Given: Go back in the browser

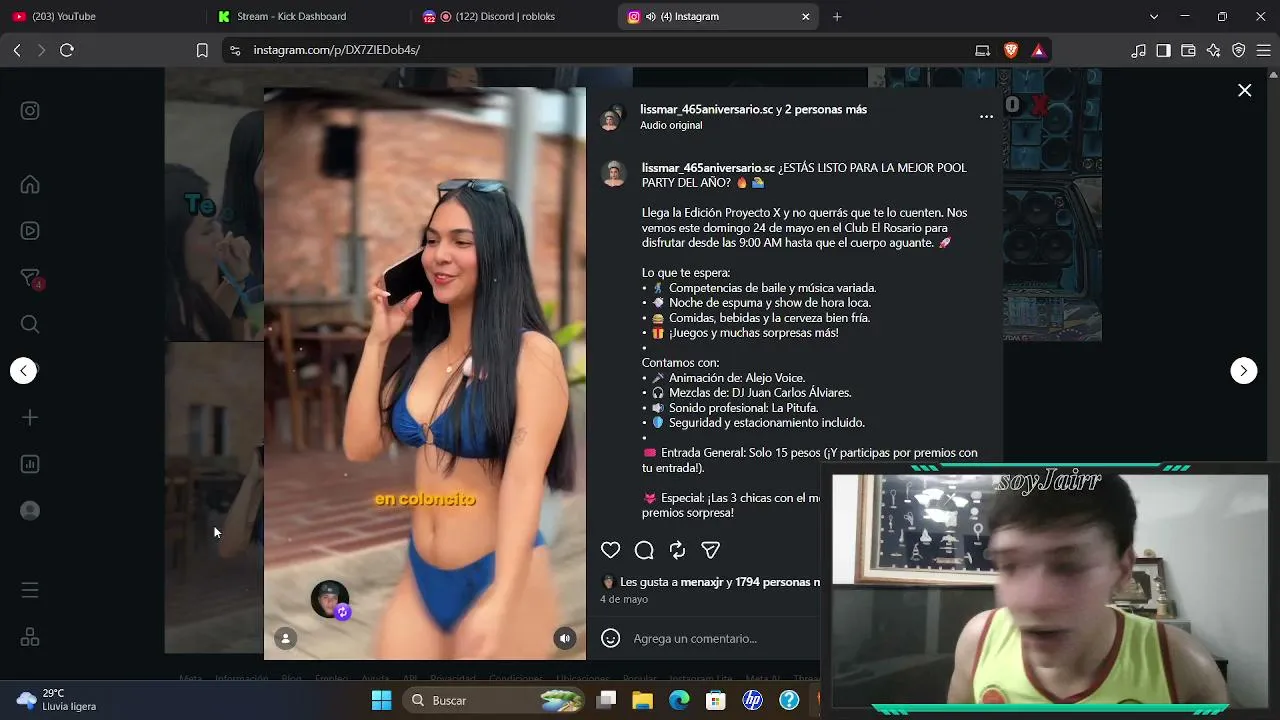Looking at the screenshot, I should click(x=17, y=50).
